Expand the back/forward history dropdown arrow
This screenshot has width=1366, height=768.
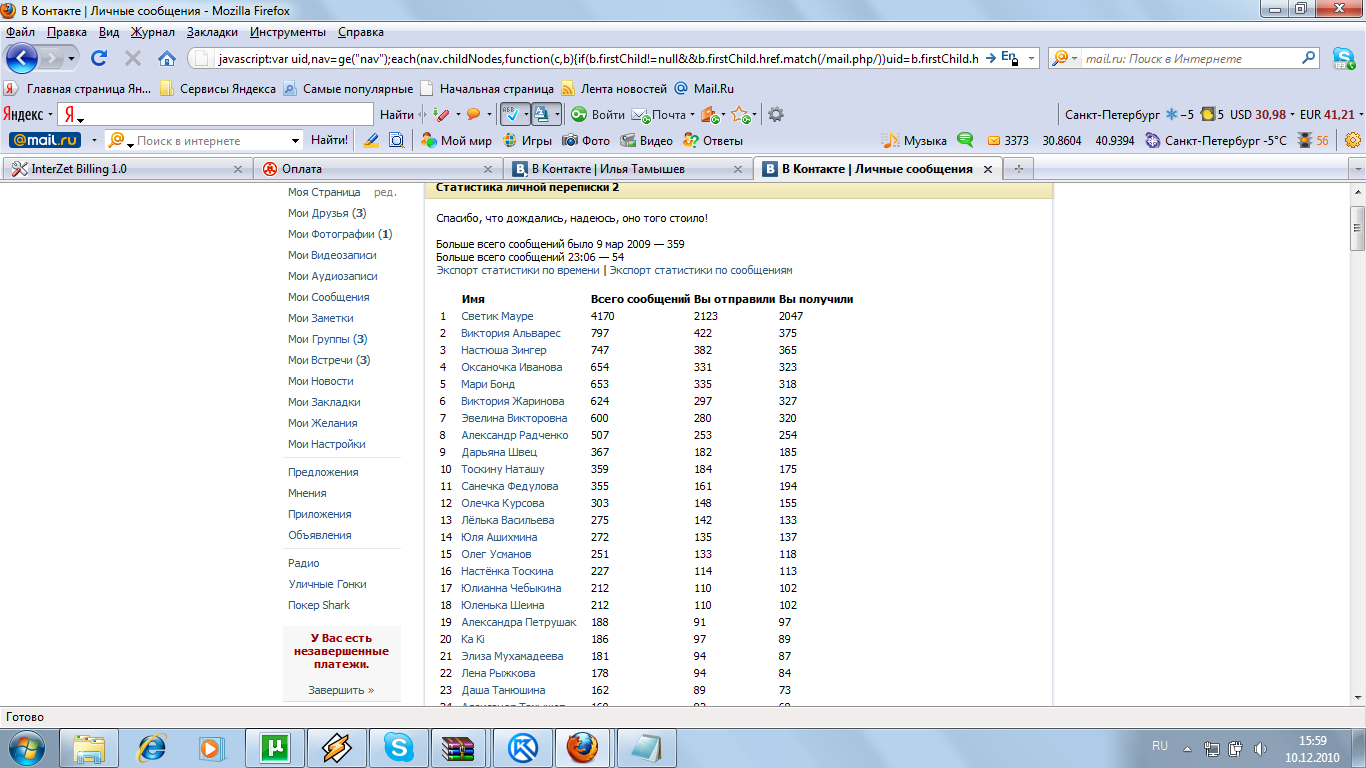(x=73, y=58)
